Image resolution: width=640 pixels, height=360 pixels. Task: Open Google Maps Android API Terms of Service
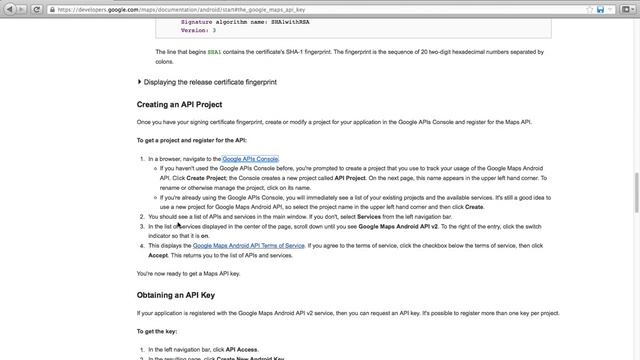point(249,246)
